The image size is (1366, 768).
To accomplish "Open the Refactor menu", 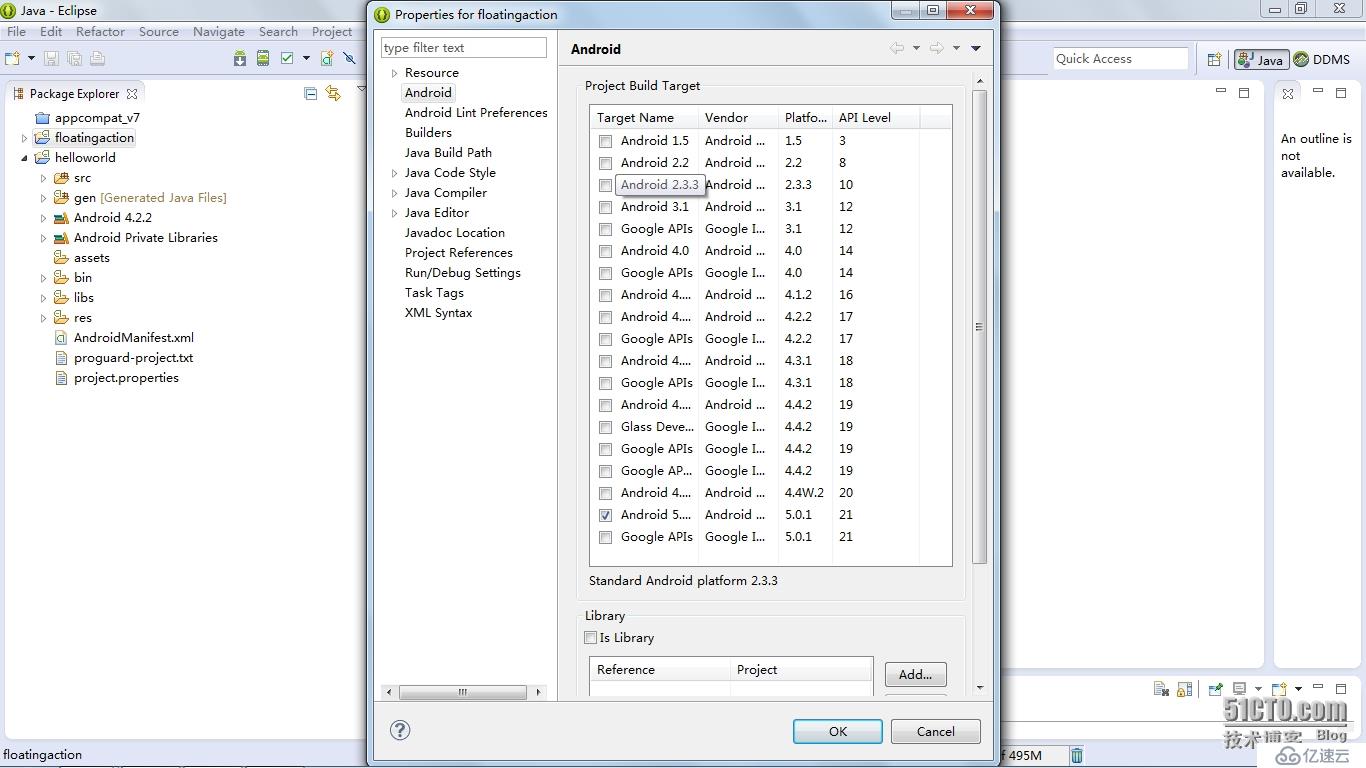I will (100, 31).
